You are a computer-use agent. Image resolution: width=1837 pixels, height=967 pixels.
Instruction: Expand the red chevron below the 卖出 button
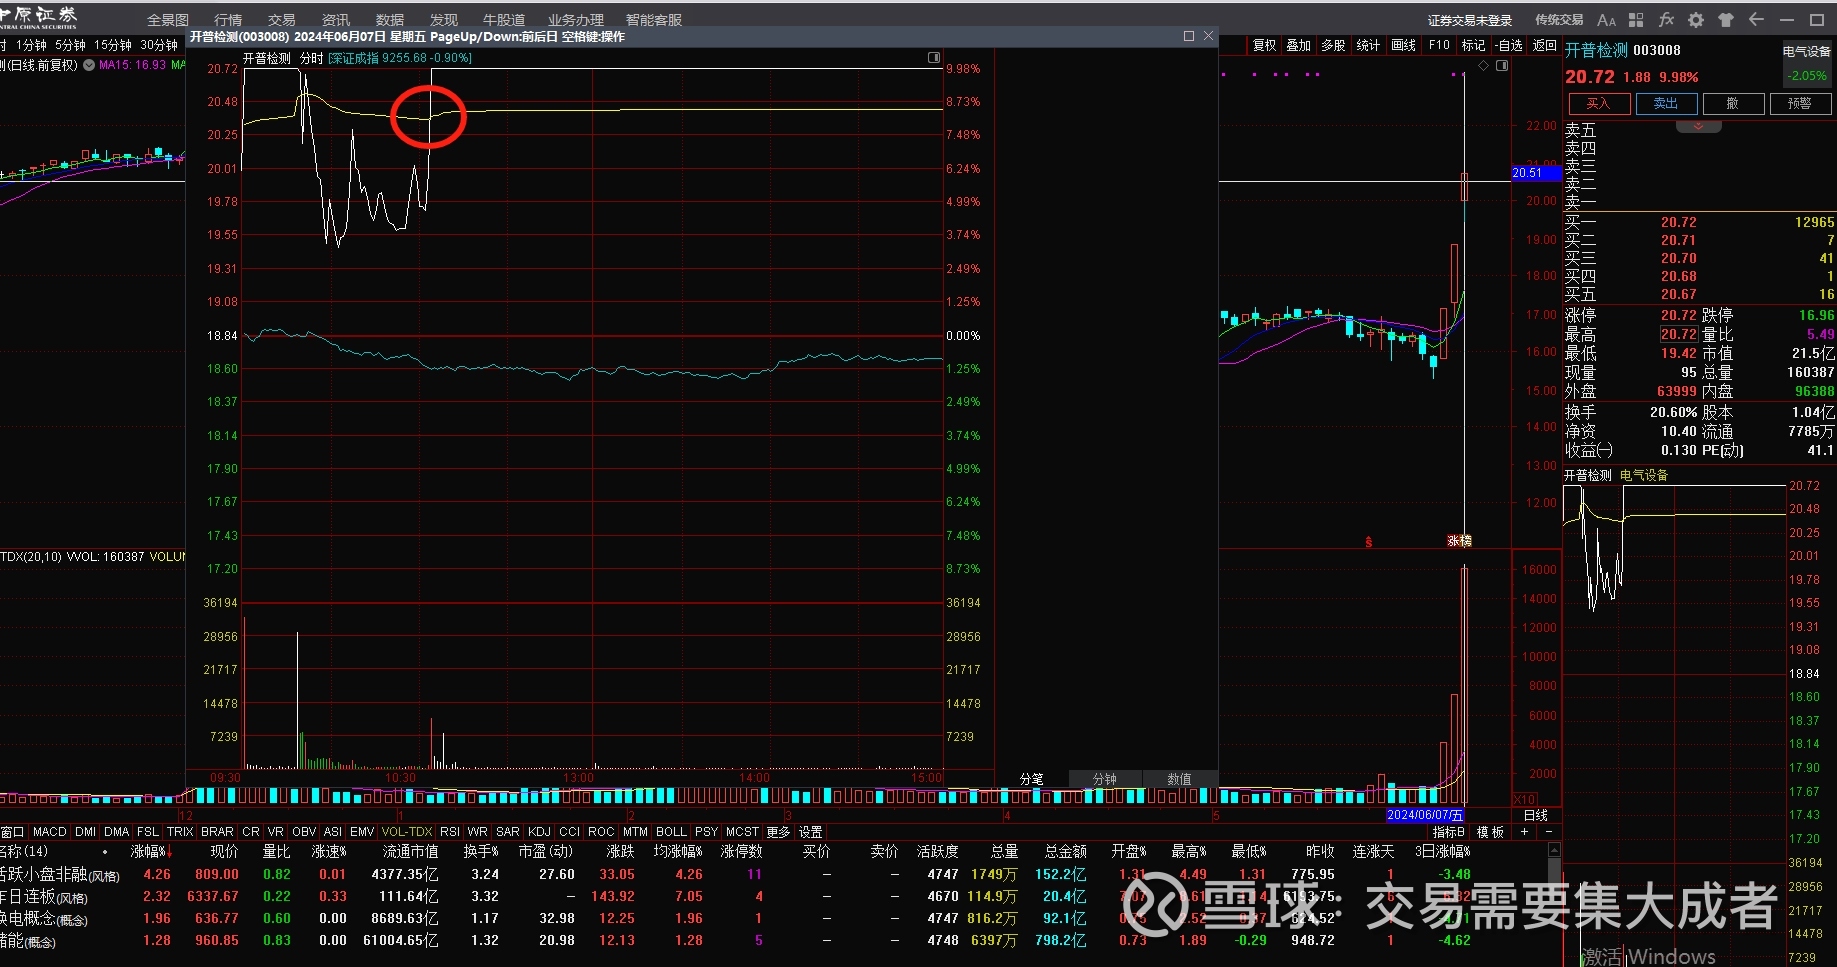pyautogui.click(x=1698, y=127)
